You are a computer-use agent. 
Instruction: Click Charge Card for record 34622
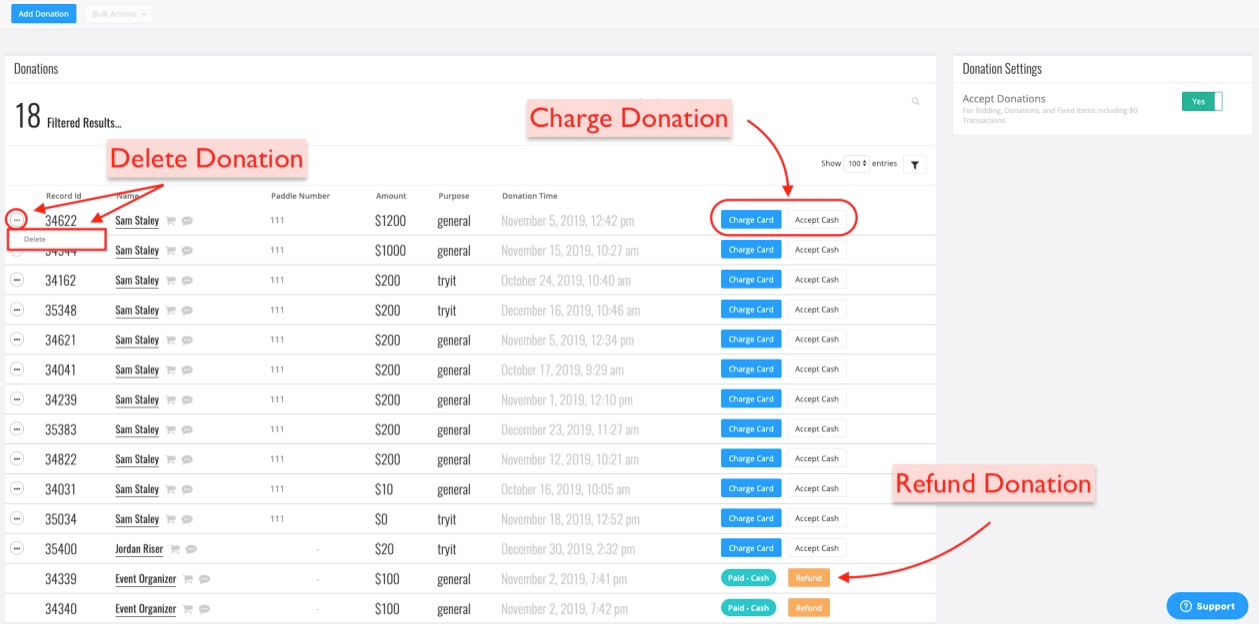751,220
